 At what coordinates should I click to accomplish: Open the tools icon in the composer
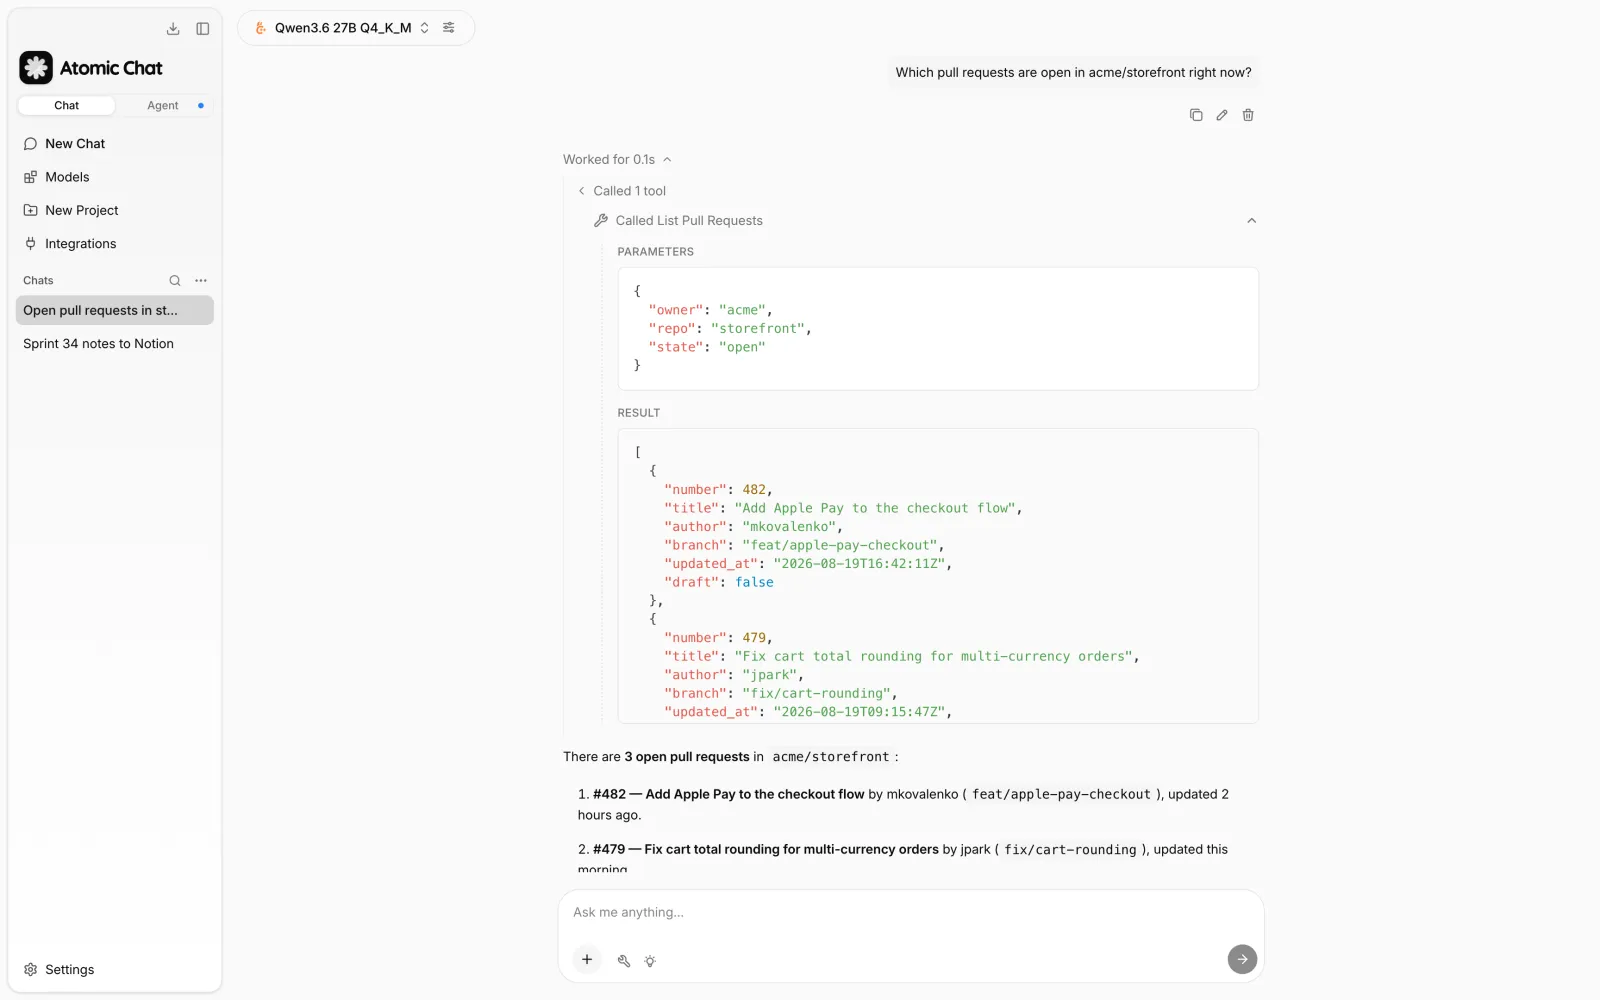click(624, 961)
